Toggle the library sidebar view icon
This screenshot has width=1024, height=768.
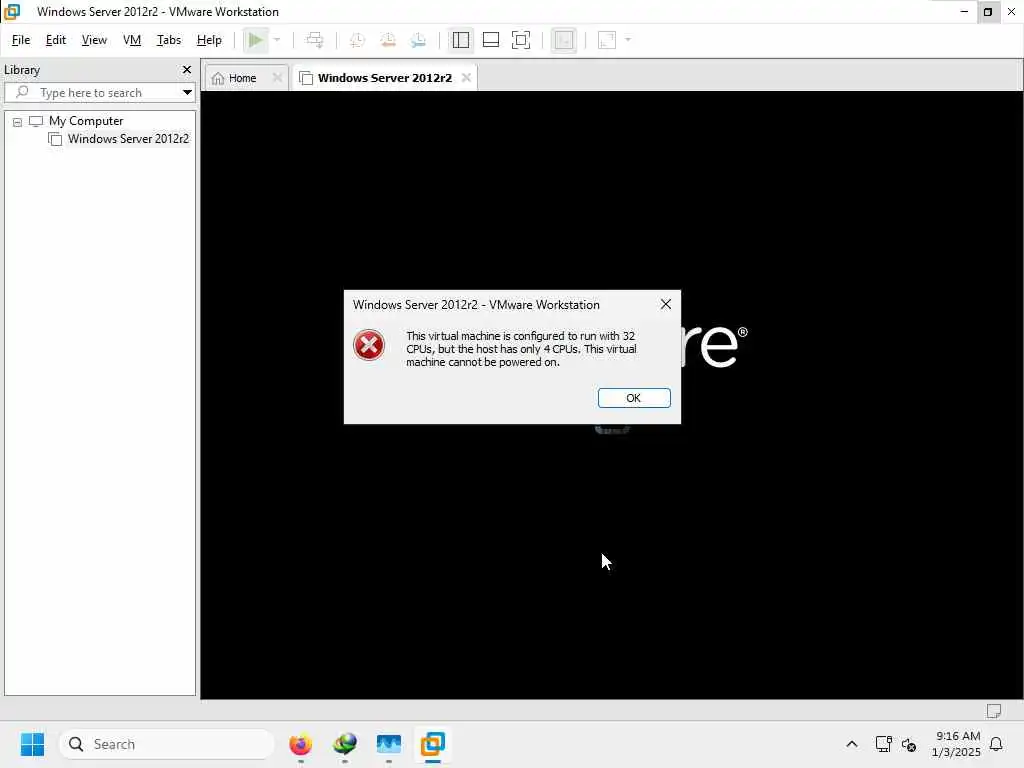[x=460, y=40]
